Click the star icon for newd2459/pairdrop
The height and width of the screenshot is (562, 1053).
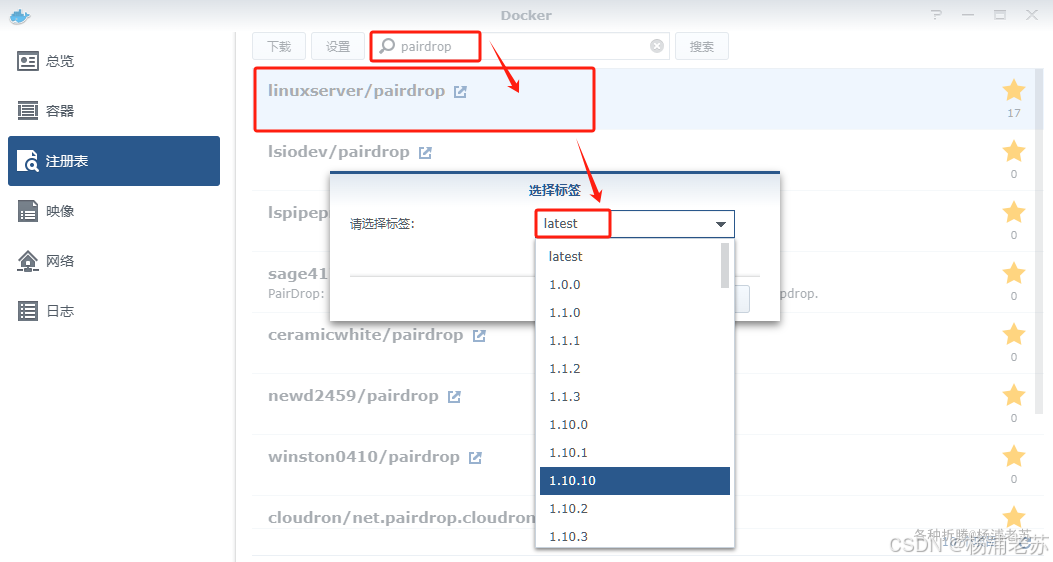coord(1013,395)
